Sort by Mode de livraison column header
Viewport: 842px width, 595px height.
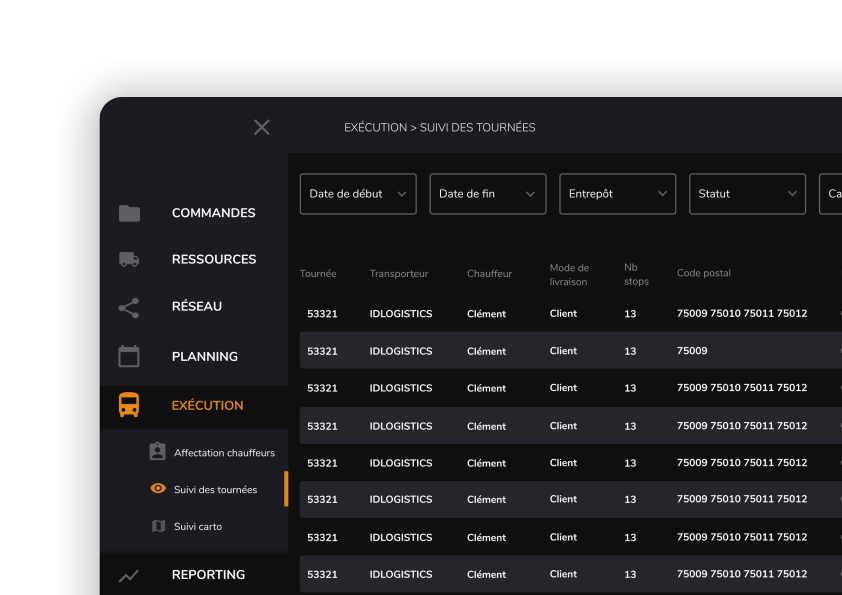point(569,274)
